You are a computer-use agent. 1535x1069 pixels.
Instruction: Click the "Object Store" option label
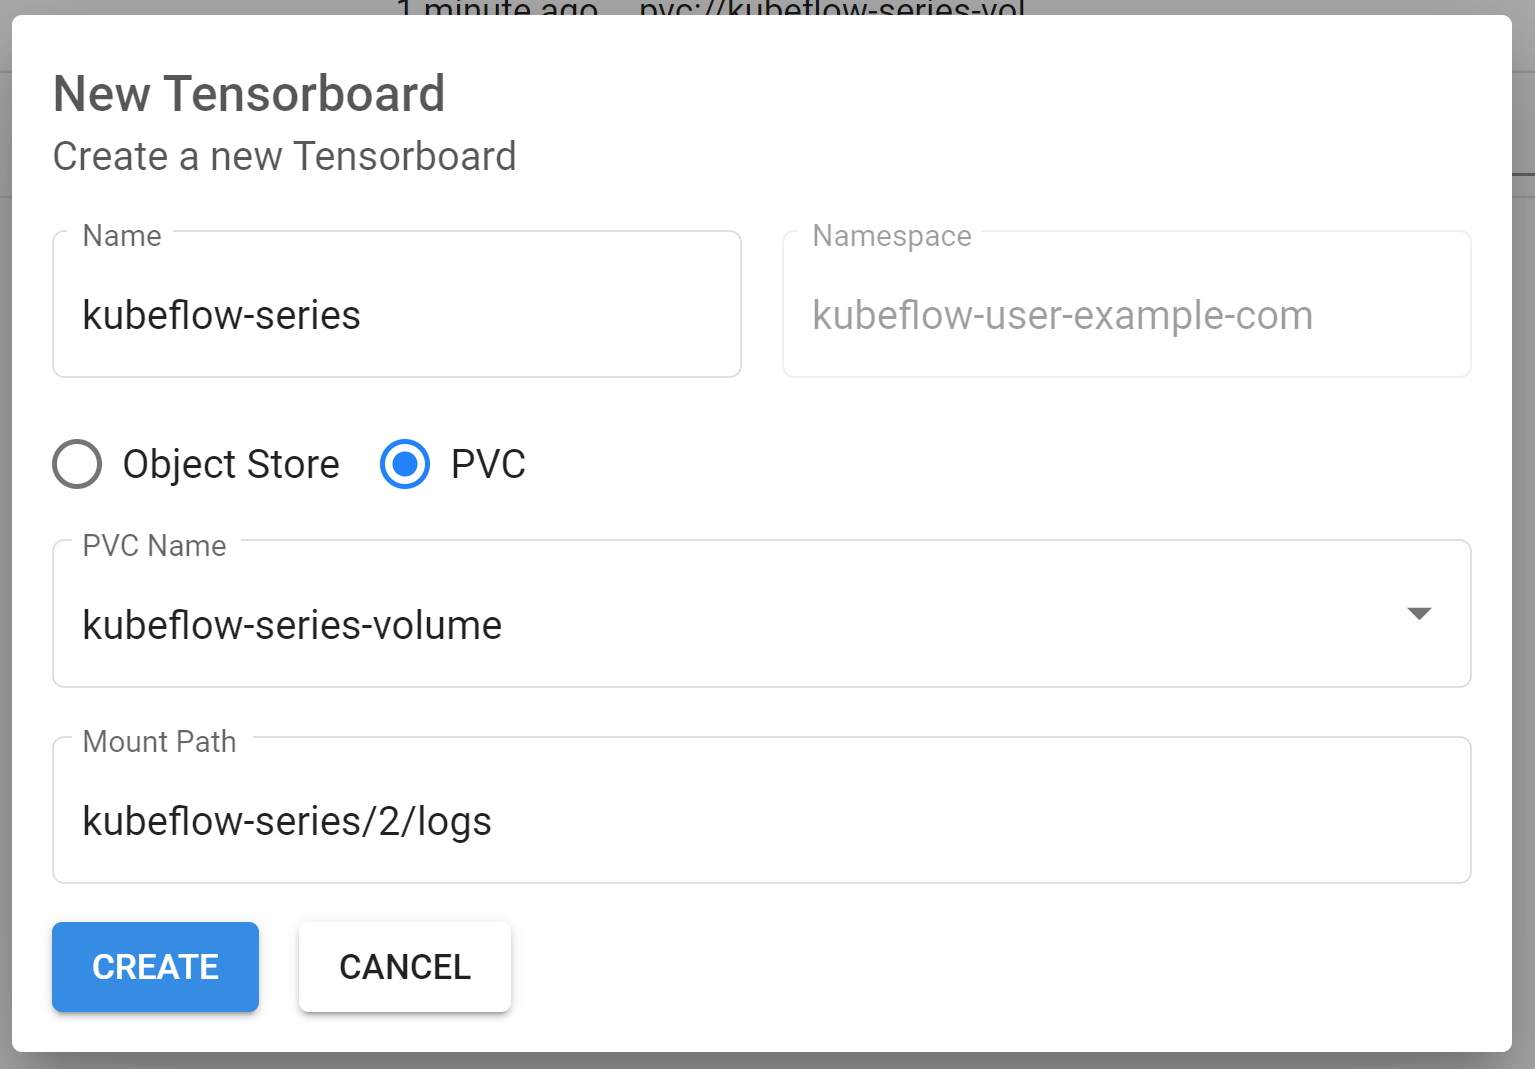[x=231, y=464]
